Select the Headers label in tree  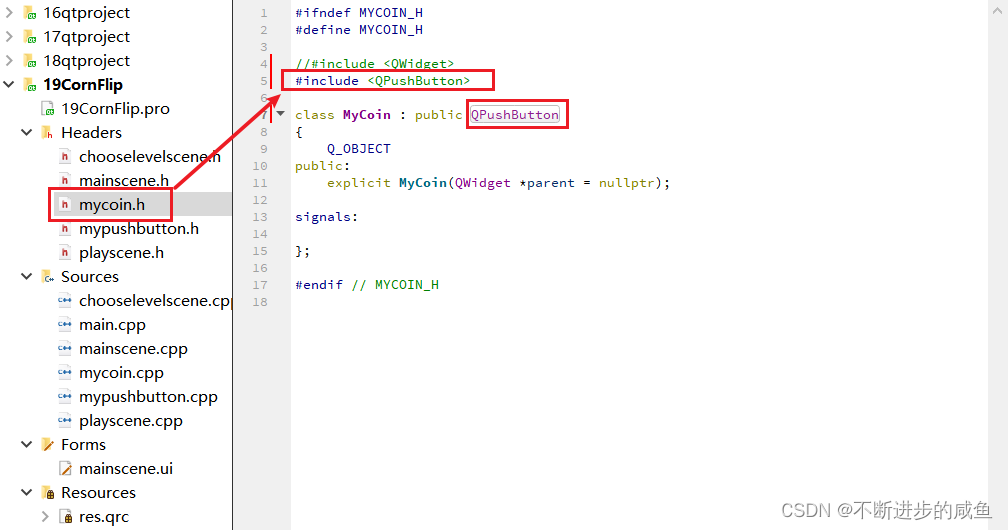coord(91,132)
